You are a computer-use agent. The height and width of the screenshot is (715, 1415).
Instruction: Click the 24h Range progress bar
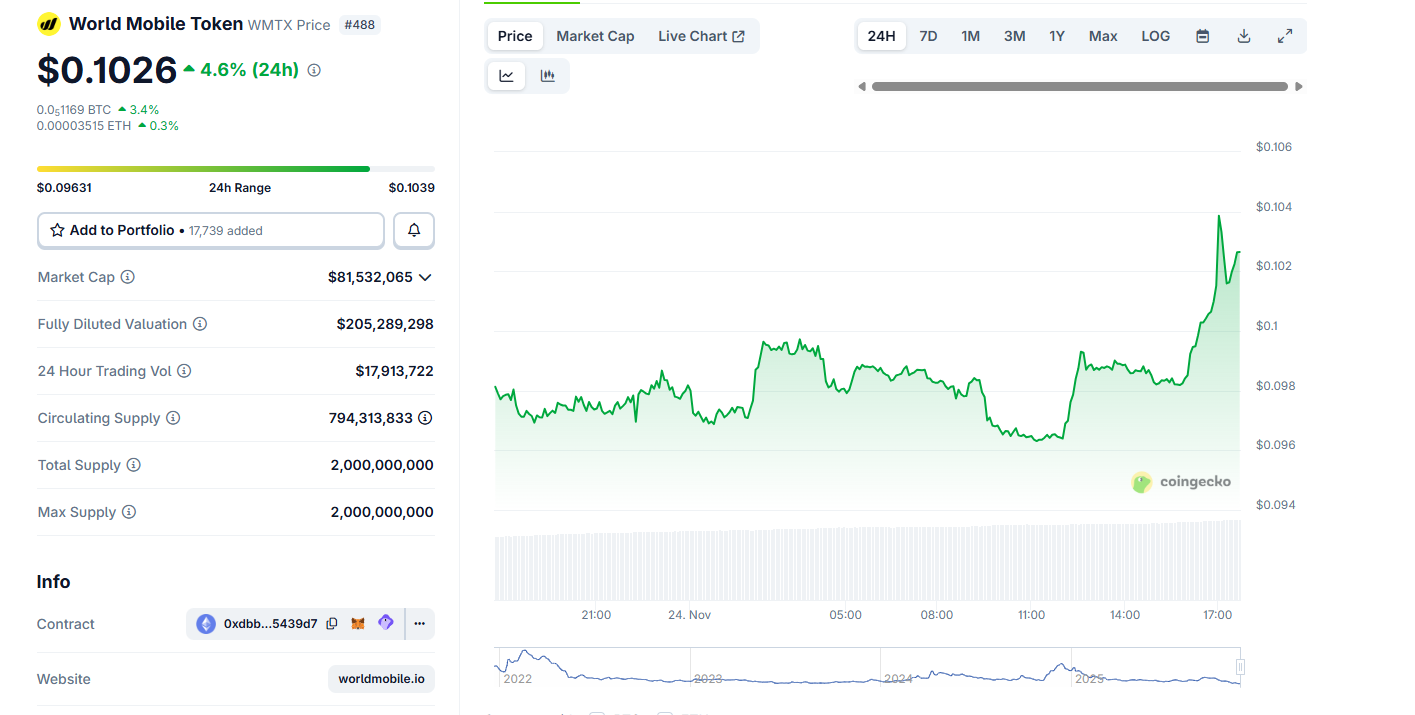click(236, 168)
